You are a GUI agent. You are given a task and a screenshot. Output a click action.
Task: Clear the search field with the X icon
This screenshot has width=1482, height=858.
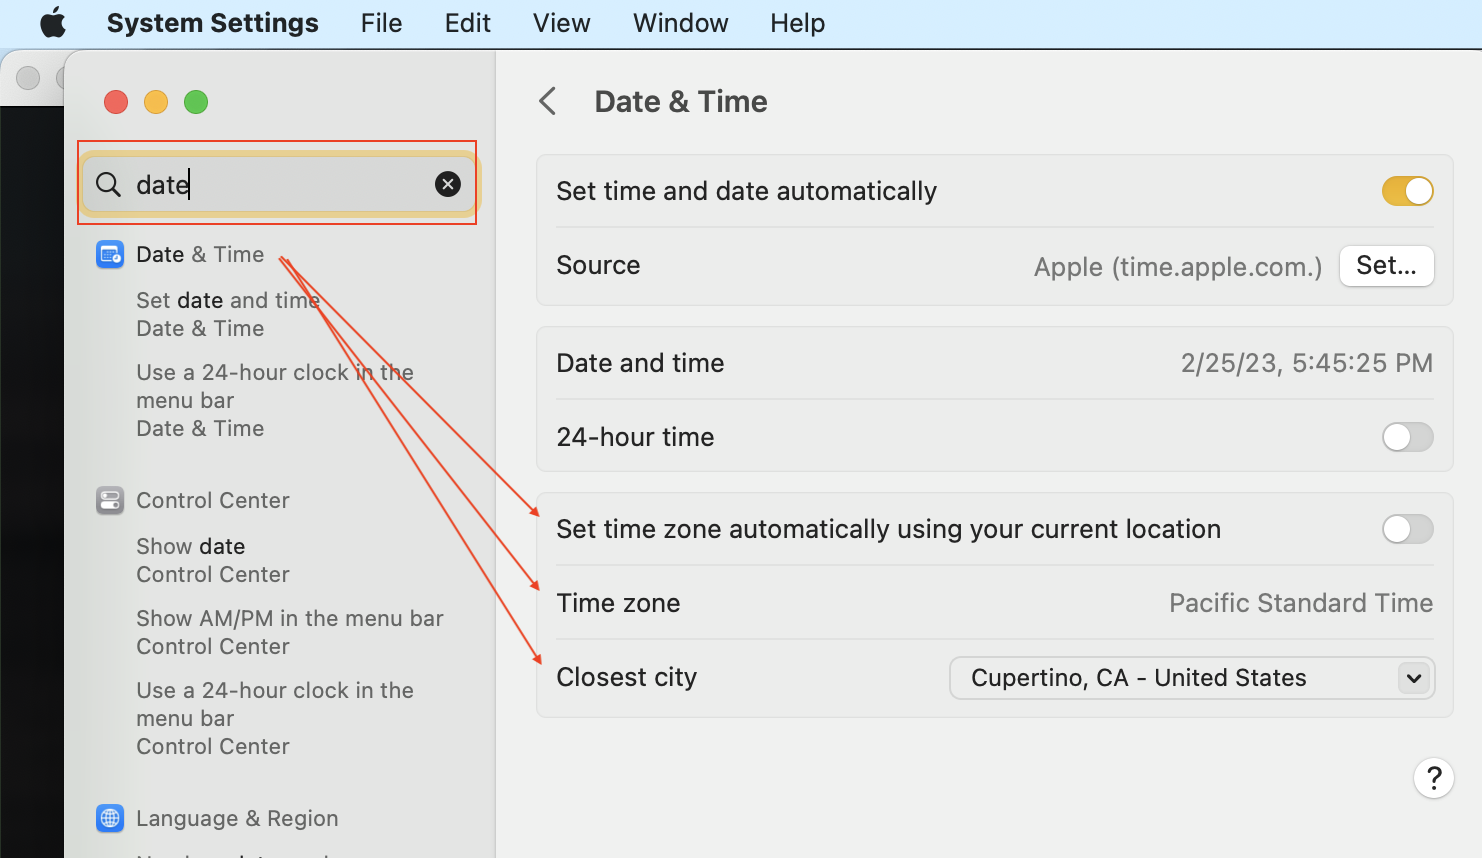(447, 183)
